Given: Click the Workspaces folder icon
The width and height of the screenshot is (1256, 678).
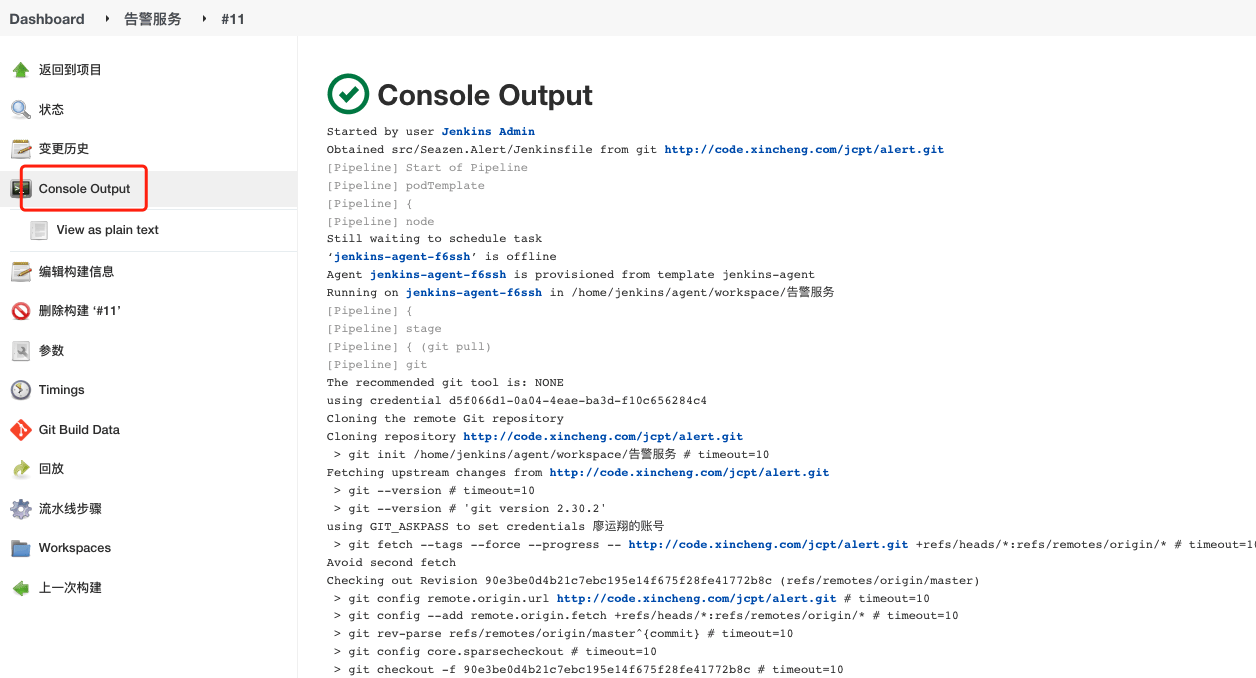Looking at the screenshot, I should (20, 548).
